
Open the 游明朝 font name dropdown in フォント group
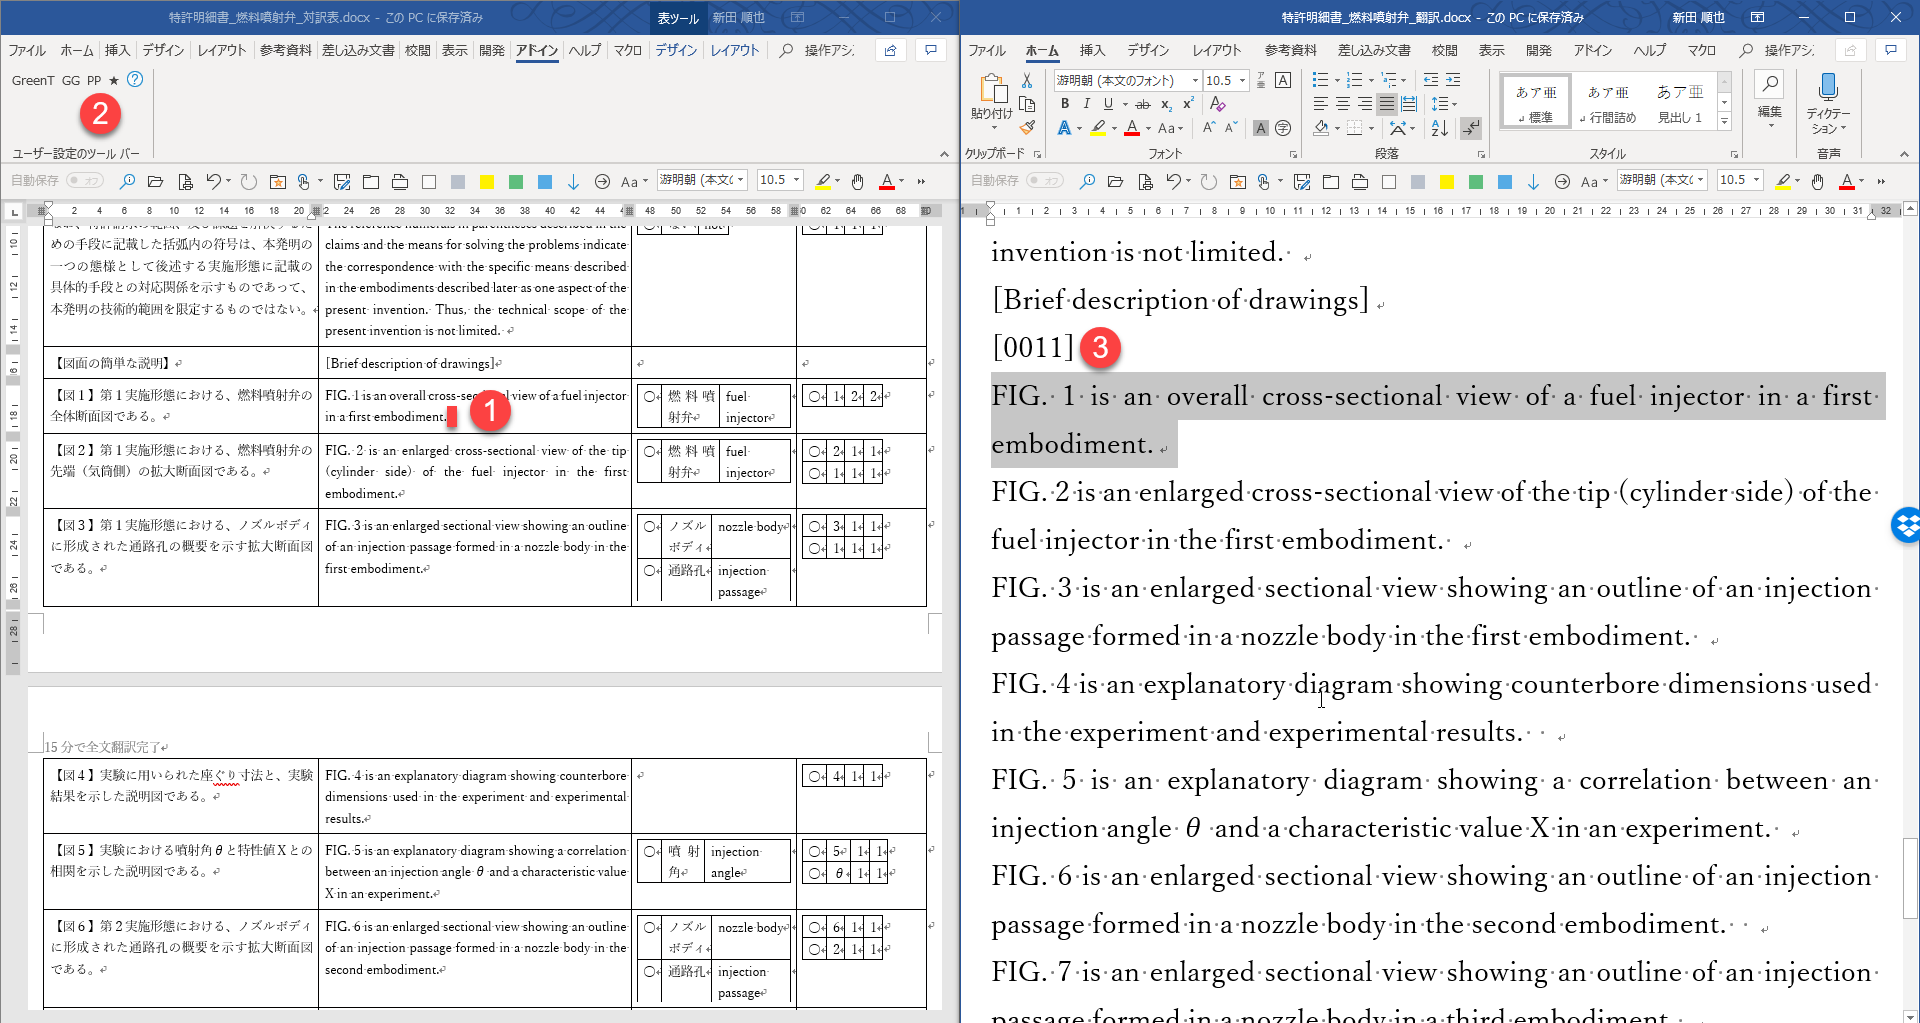pyautogui.click(x=1195, y=80)
